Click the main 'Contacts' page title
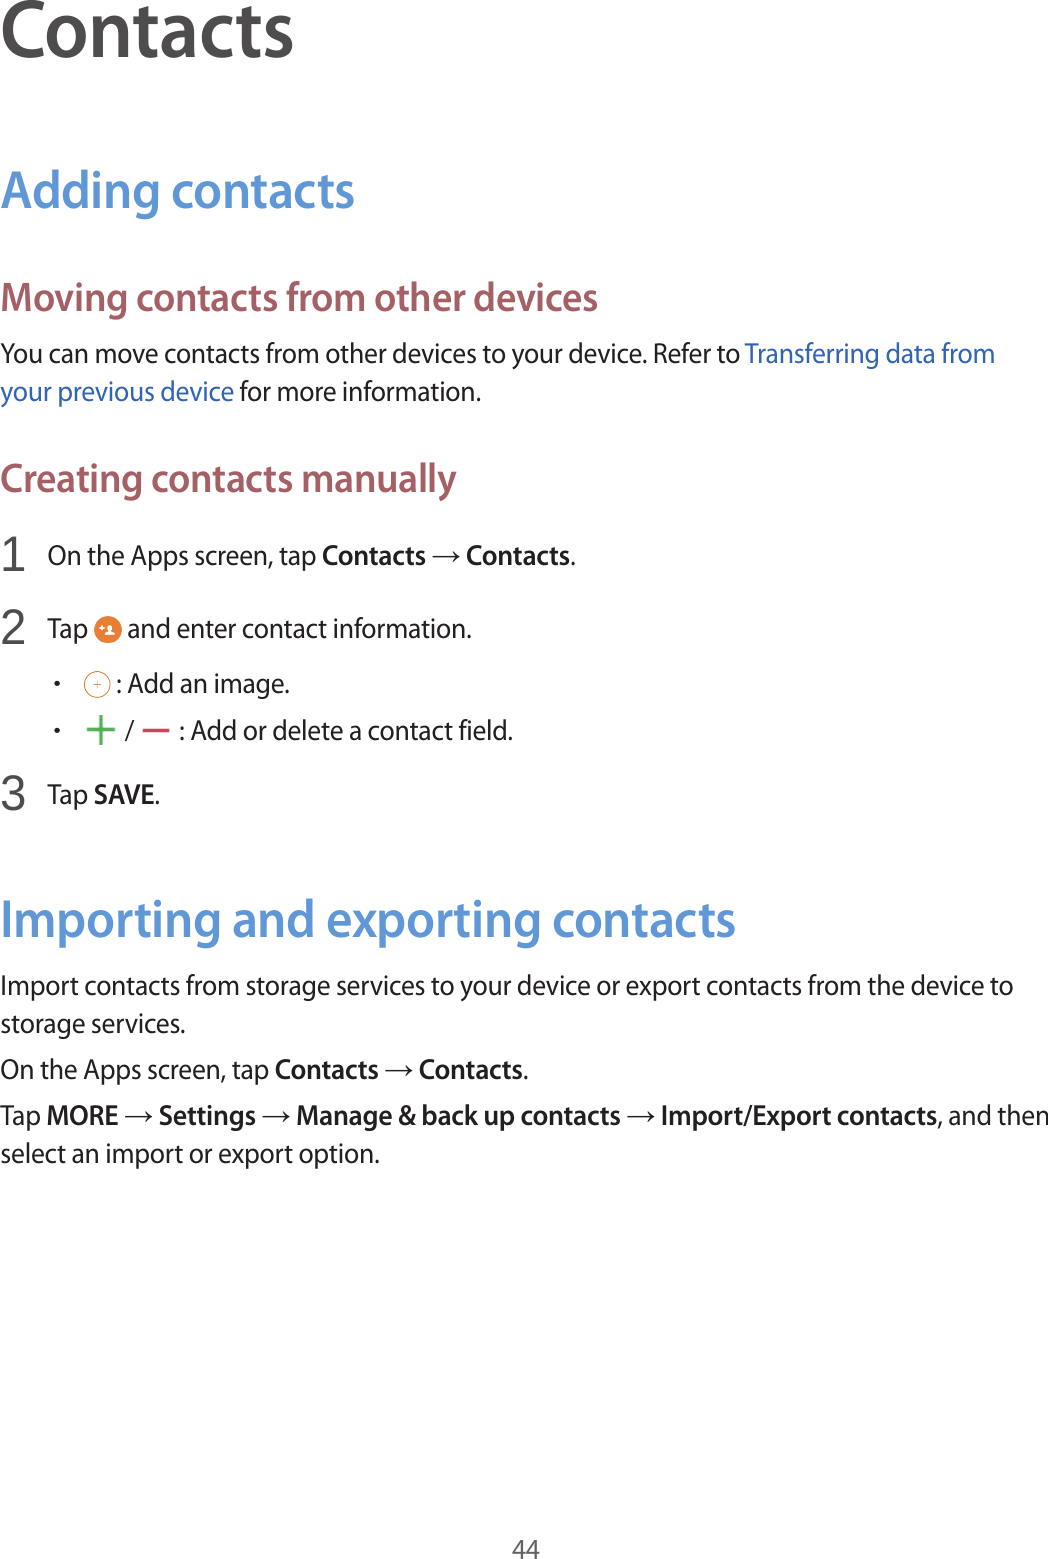This screenshot has width=1048, height=1559. click(147, 32)
